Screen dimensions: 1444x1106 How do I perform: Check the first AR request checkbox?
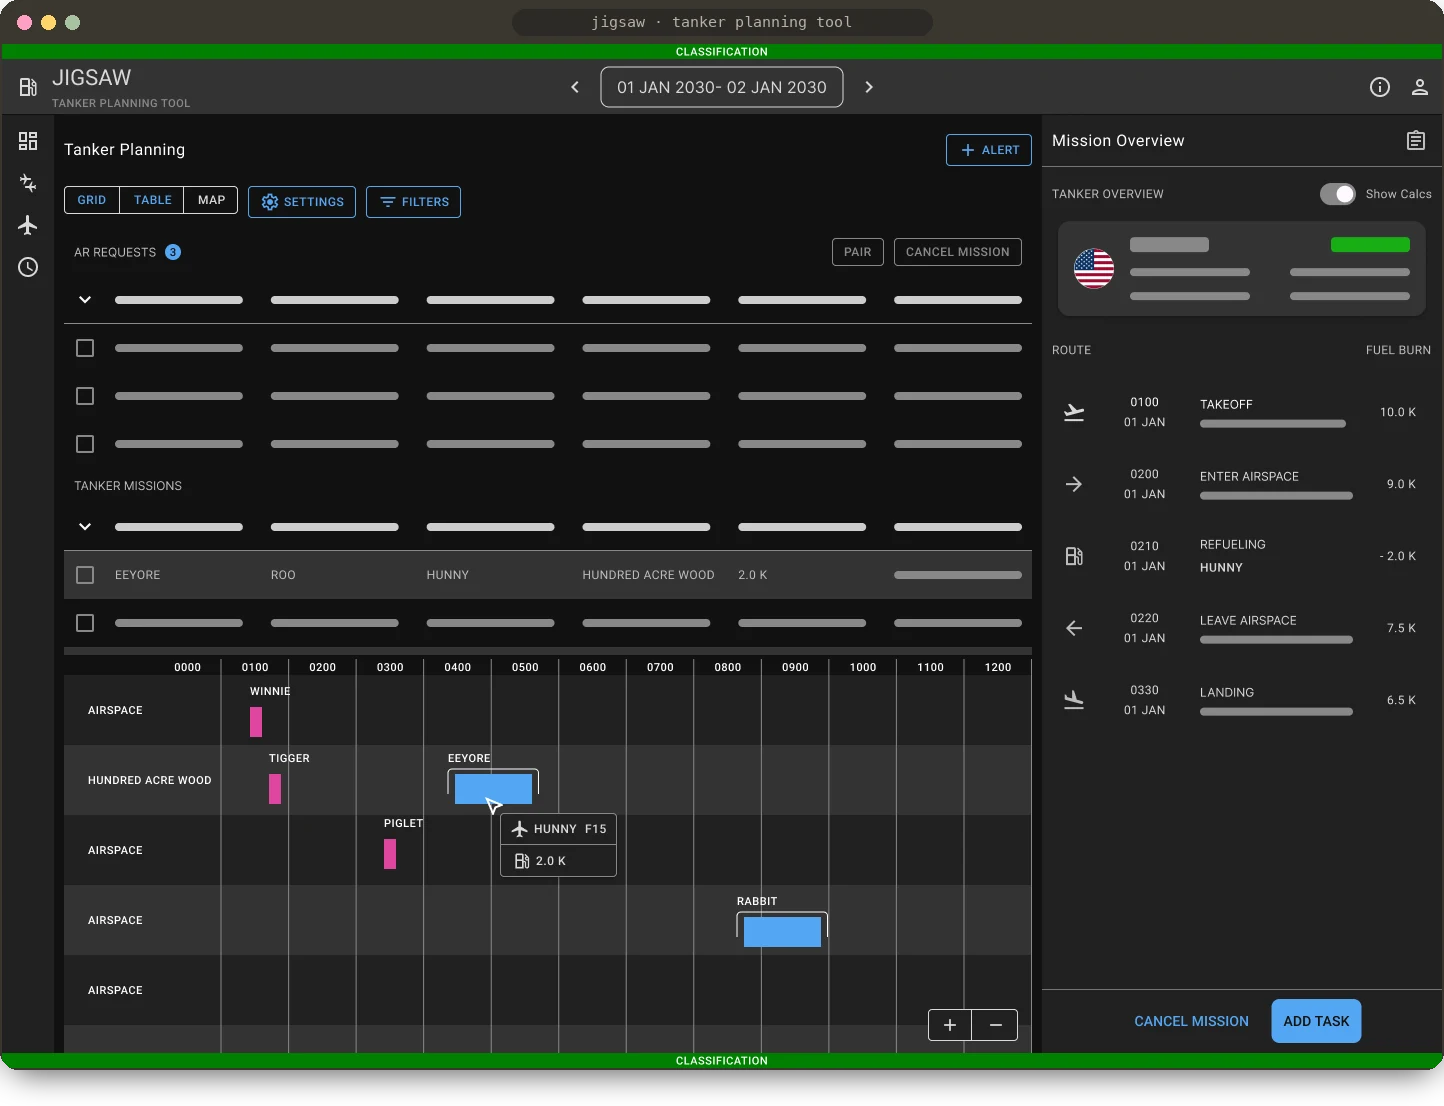85,348
